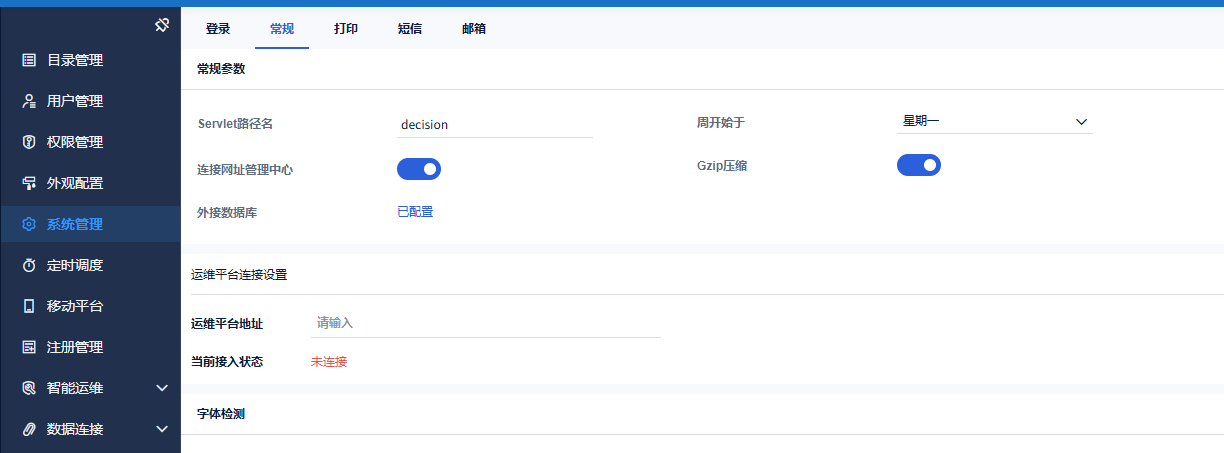The height and width of the screenshot is (453, 1224).
Task: Click the 注册管理 icon
Action: coord(29,347)
